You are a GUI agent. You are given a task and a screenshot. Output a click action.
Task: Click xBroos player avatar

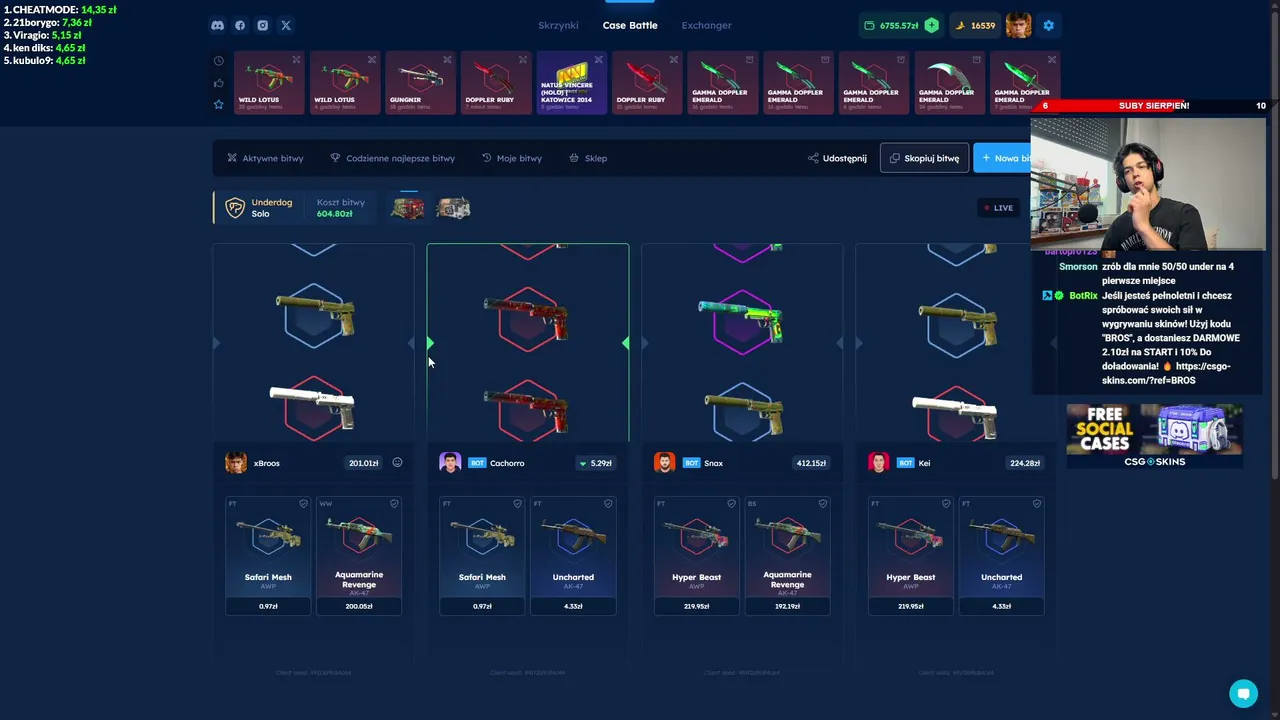[236, 463]
